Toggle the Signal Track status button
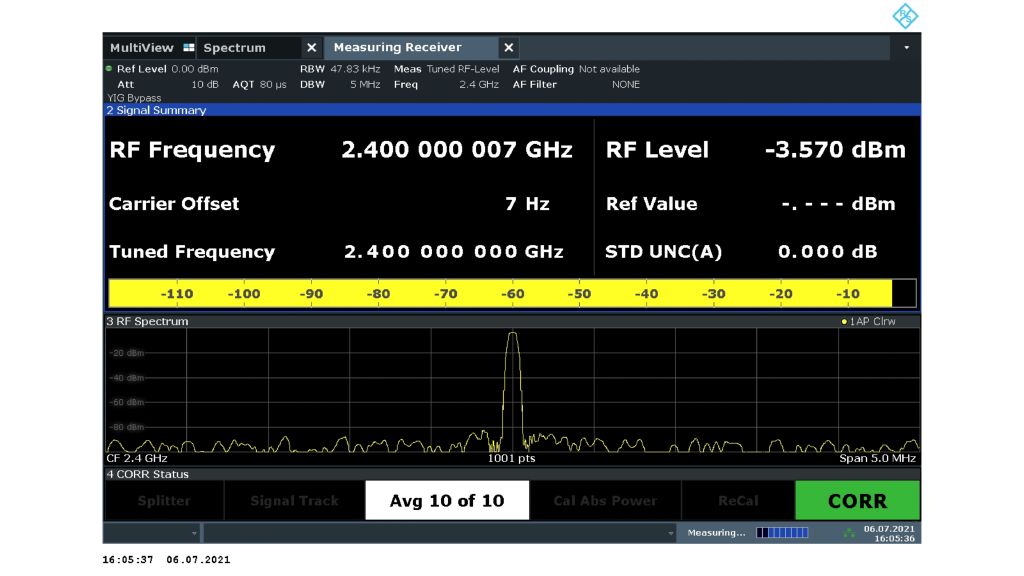 point(294,501)
